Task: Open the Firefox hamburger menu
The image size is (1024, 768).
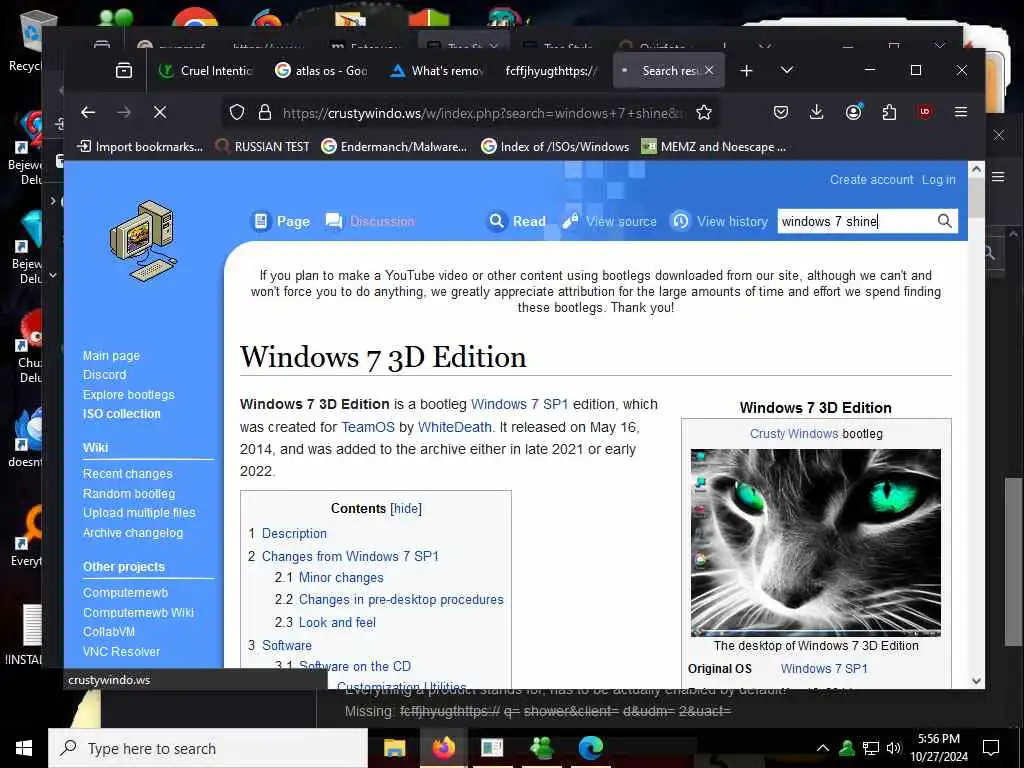Action: pyautogui.click(x=961, y=112)
